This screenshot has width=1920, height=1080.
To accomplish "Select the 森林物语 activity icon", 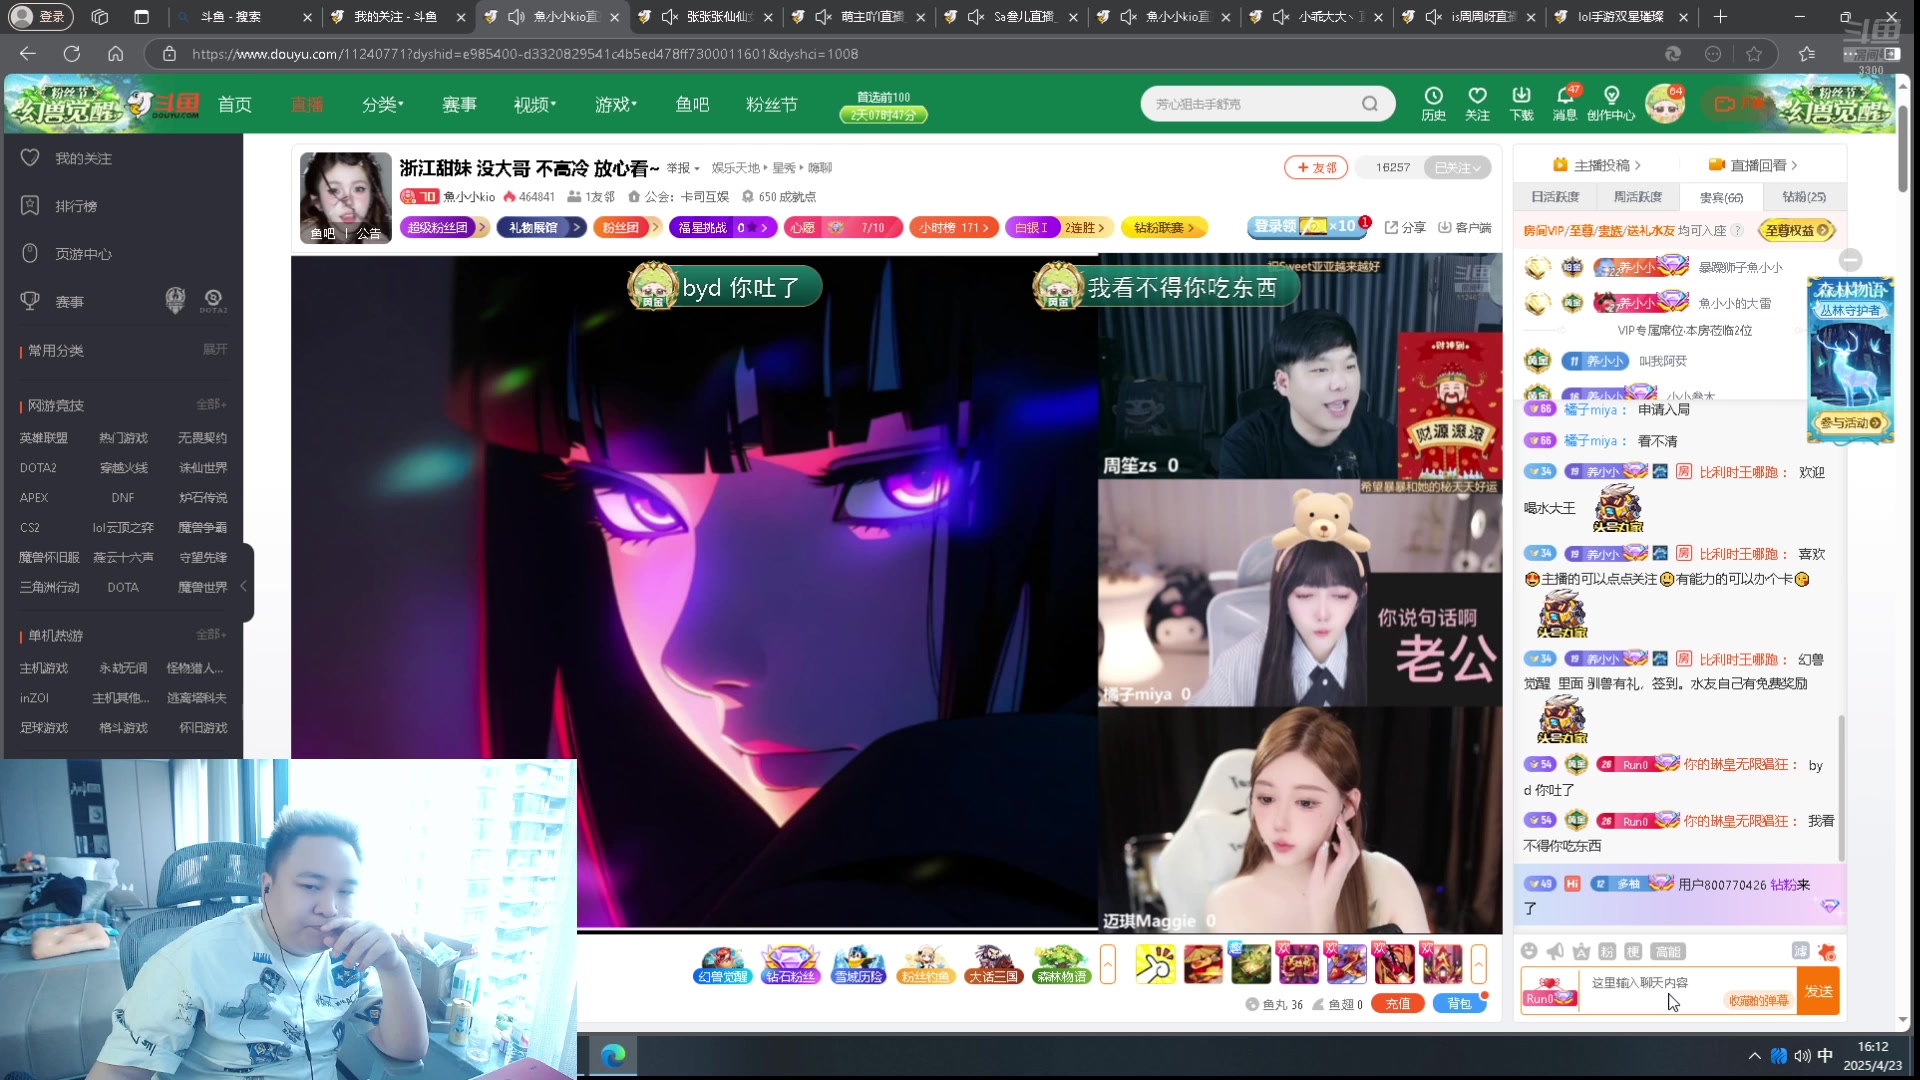I will [x=1061, y=964].
